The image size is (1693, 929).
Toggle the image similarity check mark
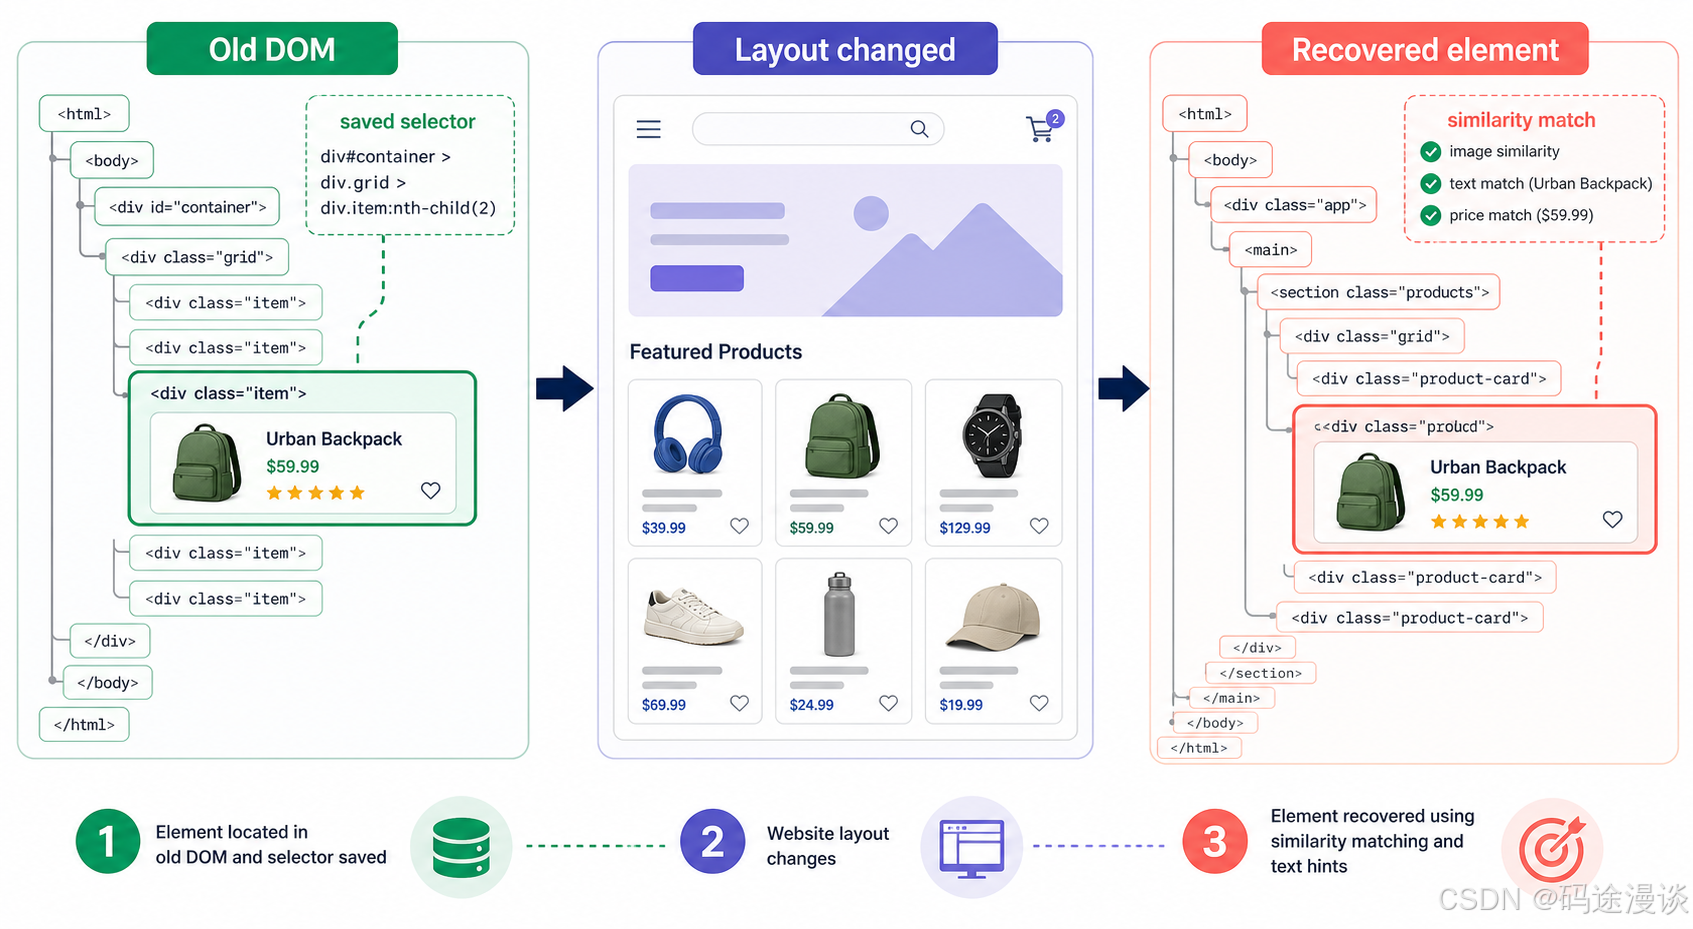pyautogui.click(x=1431, y=152)
